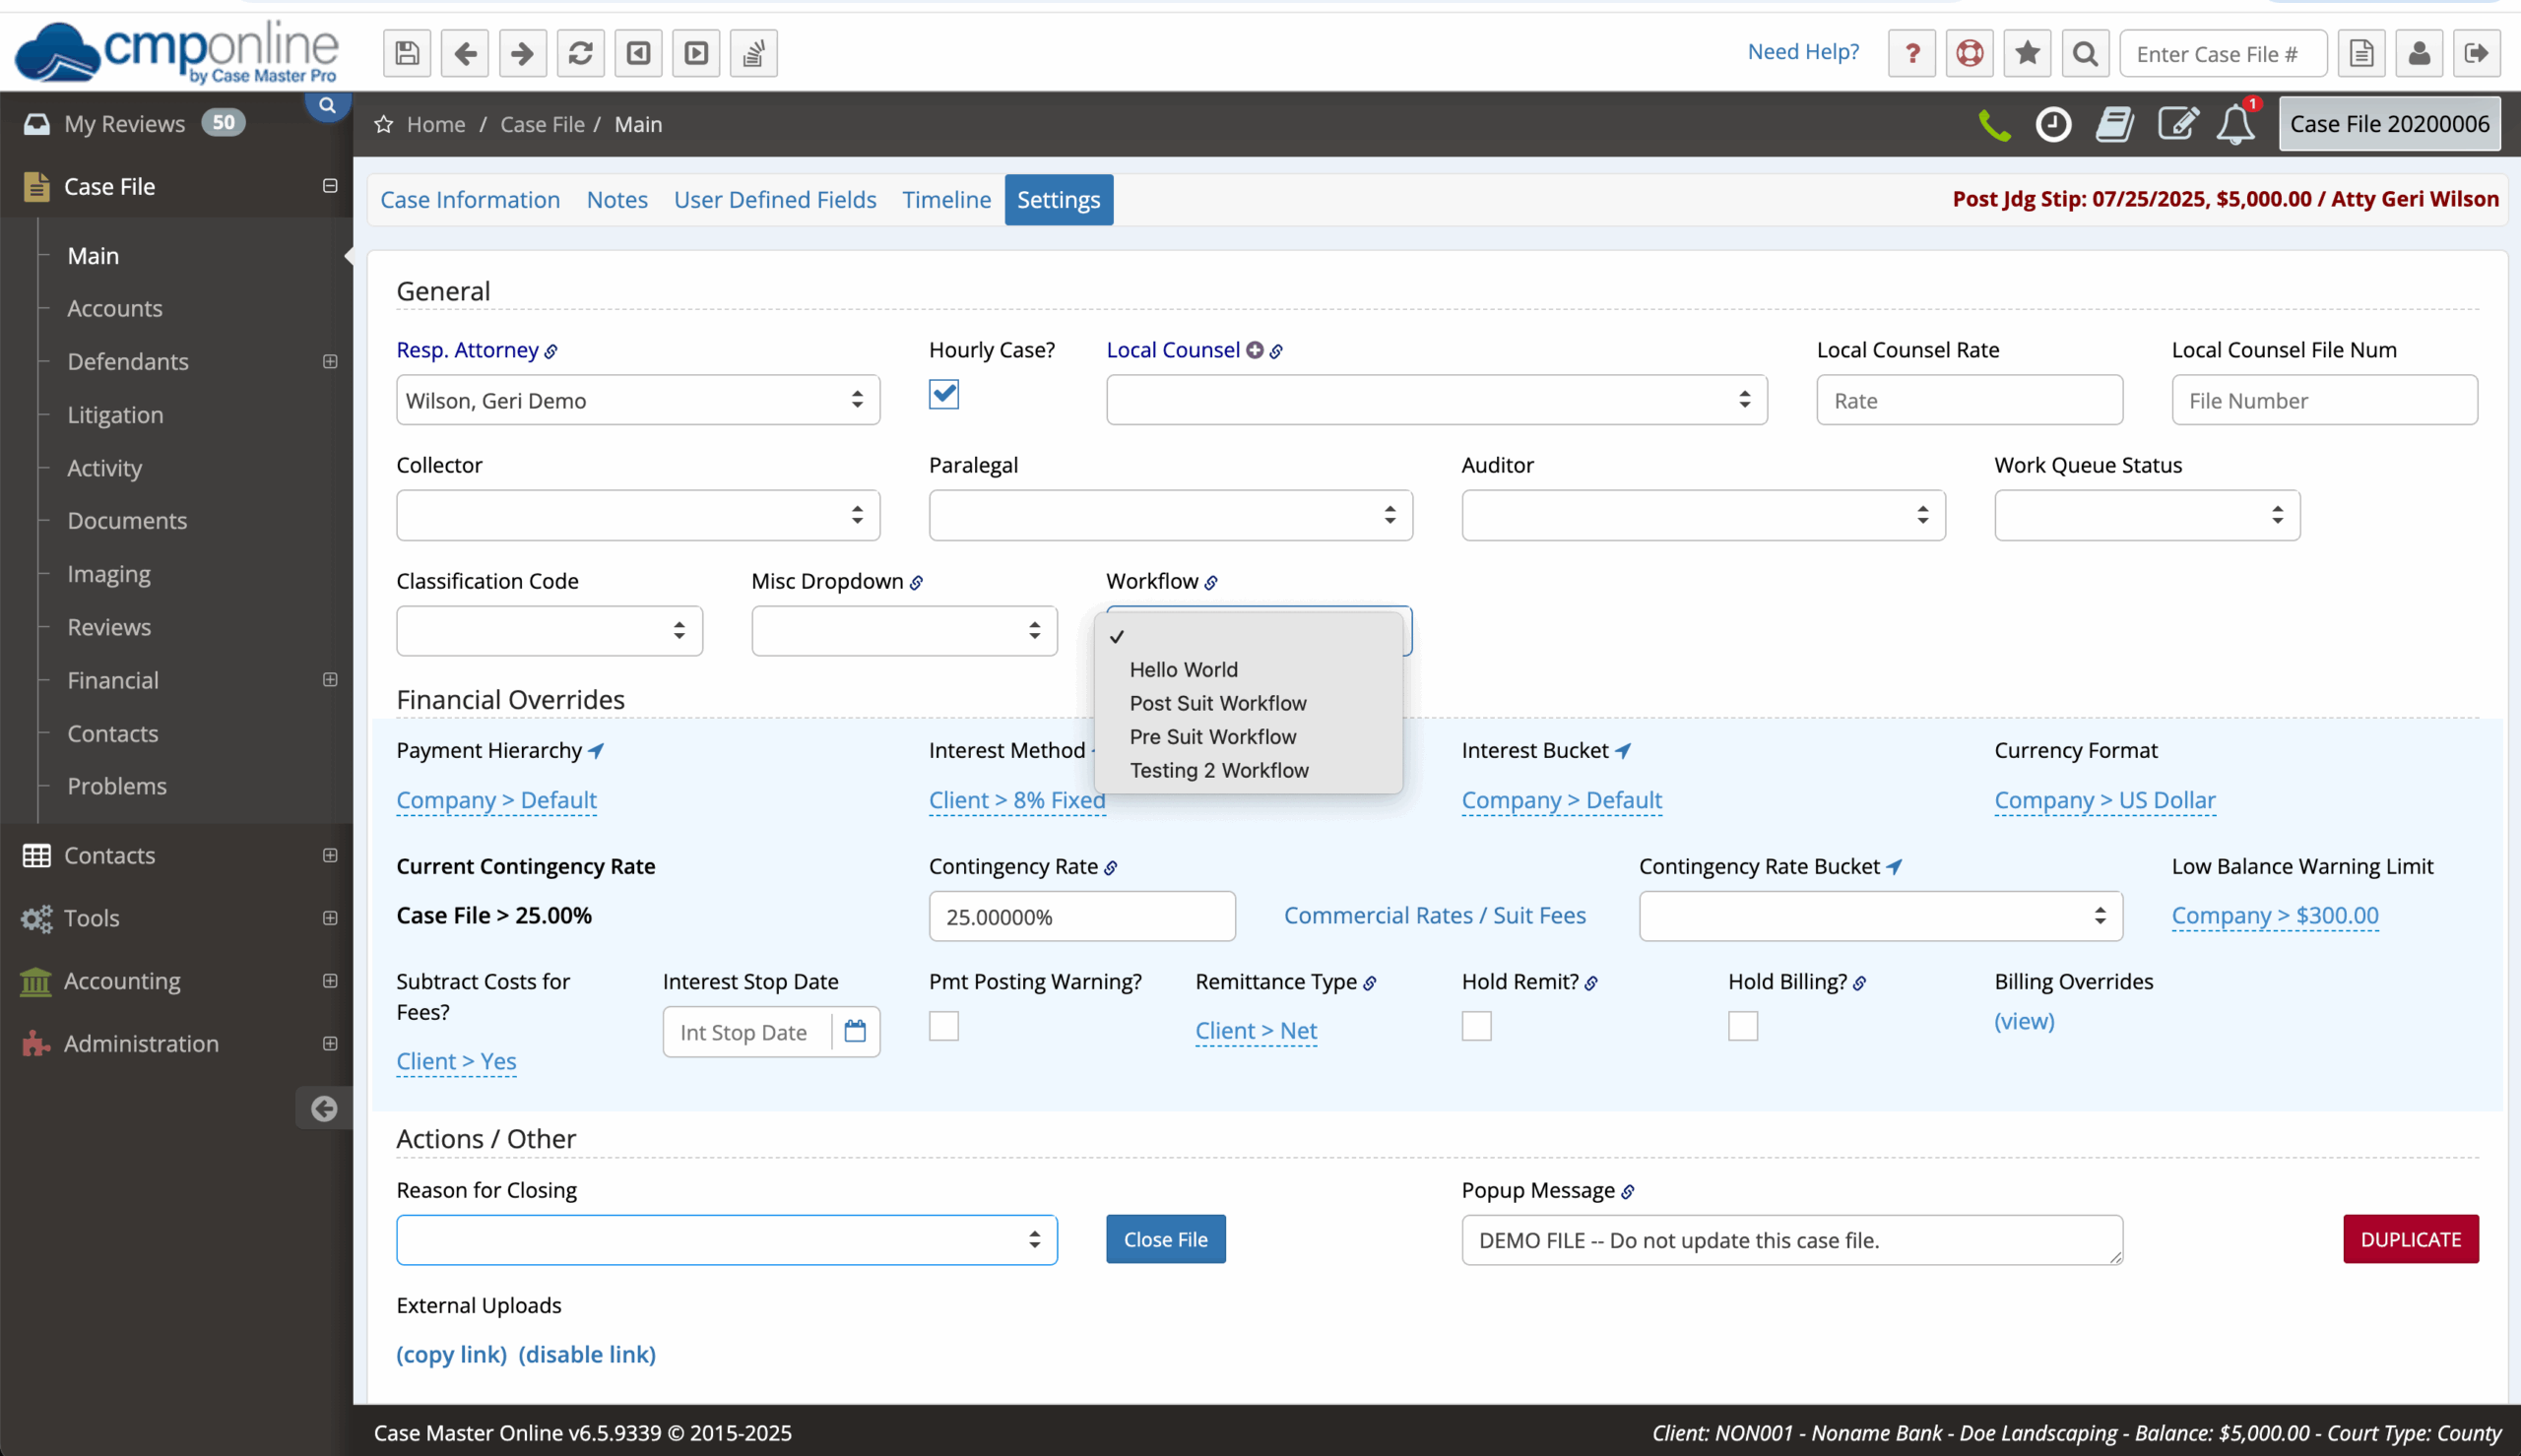2521x1456 pixels.
Task: Open the User Defined Fields tab
Action: (774, 200)
